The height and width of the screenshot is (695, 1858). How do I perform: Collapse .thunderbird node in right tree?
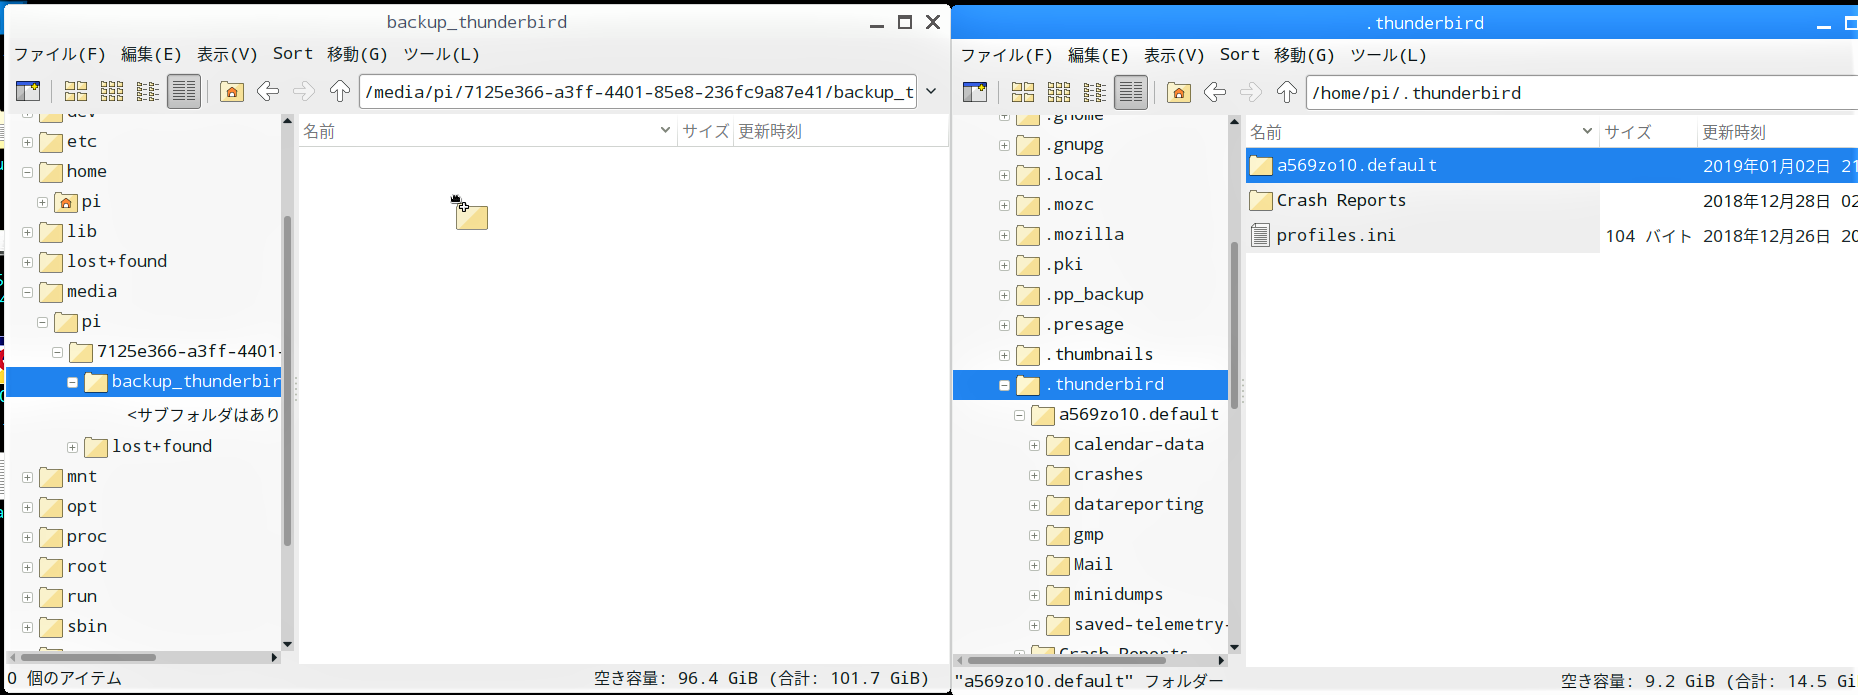point(1004,385)
